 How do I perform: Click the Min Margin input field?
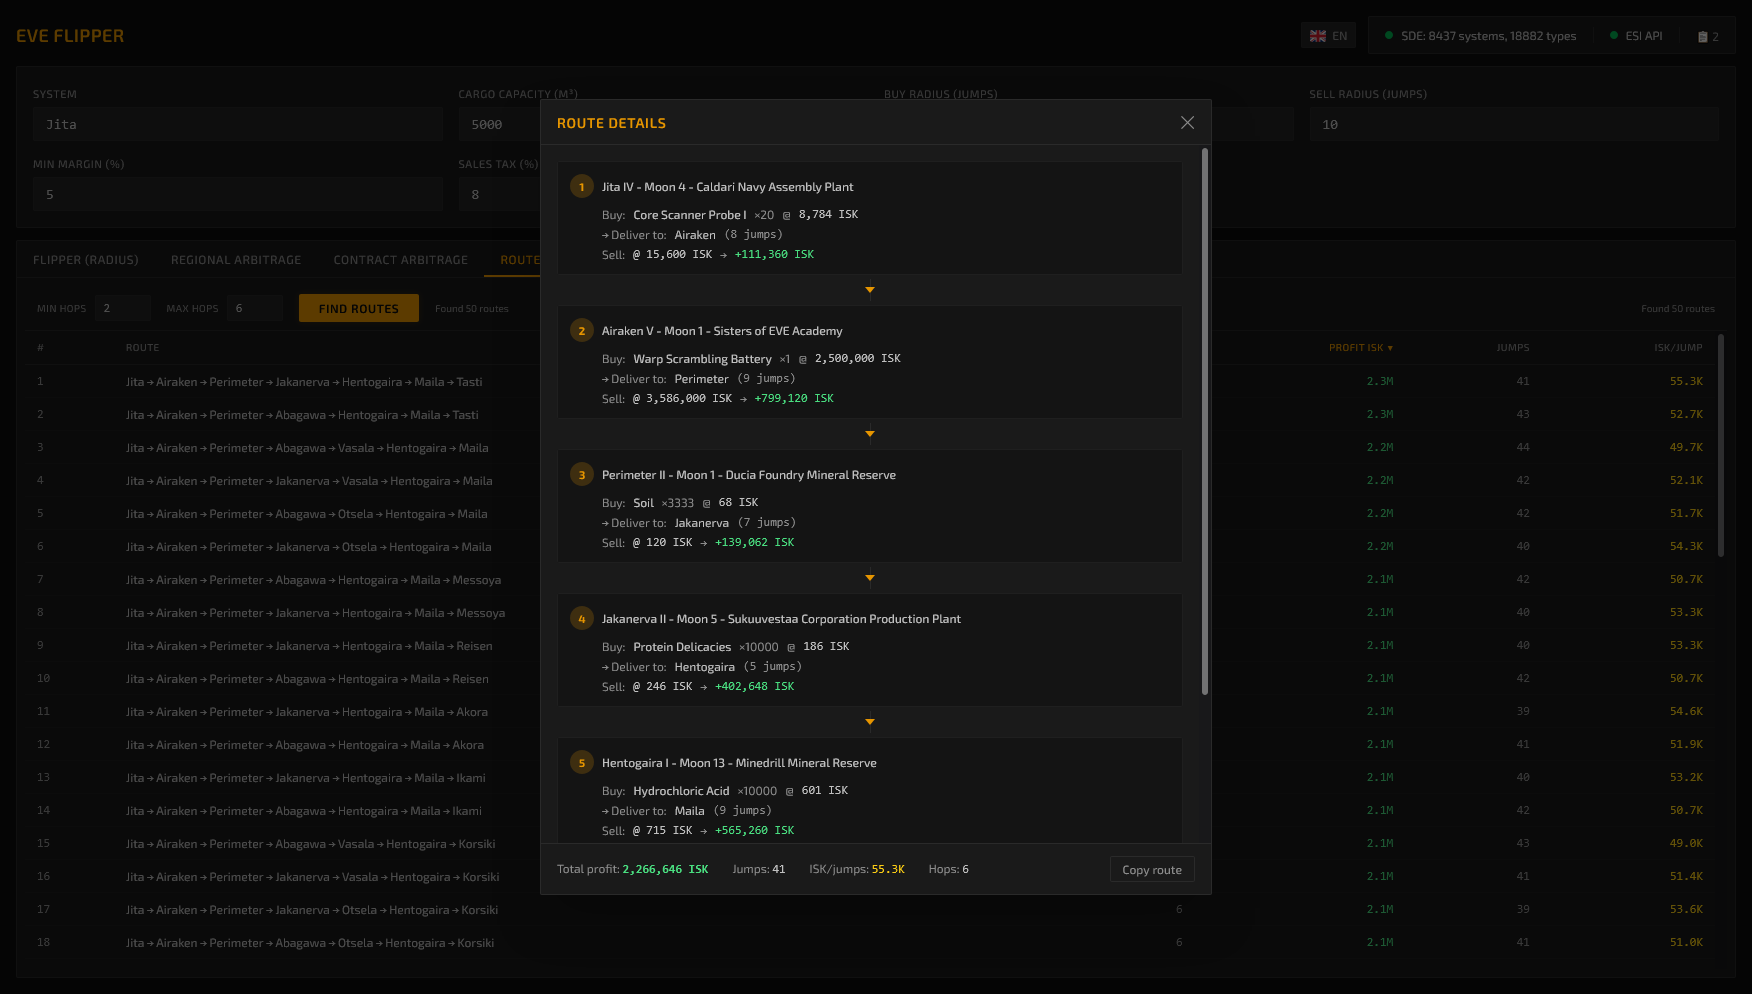click(x=238, y=194)
